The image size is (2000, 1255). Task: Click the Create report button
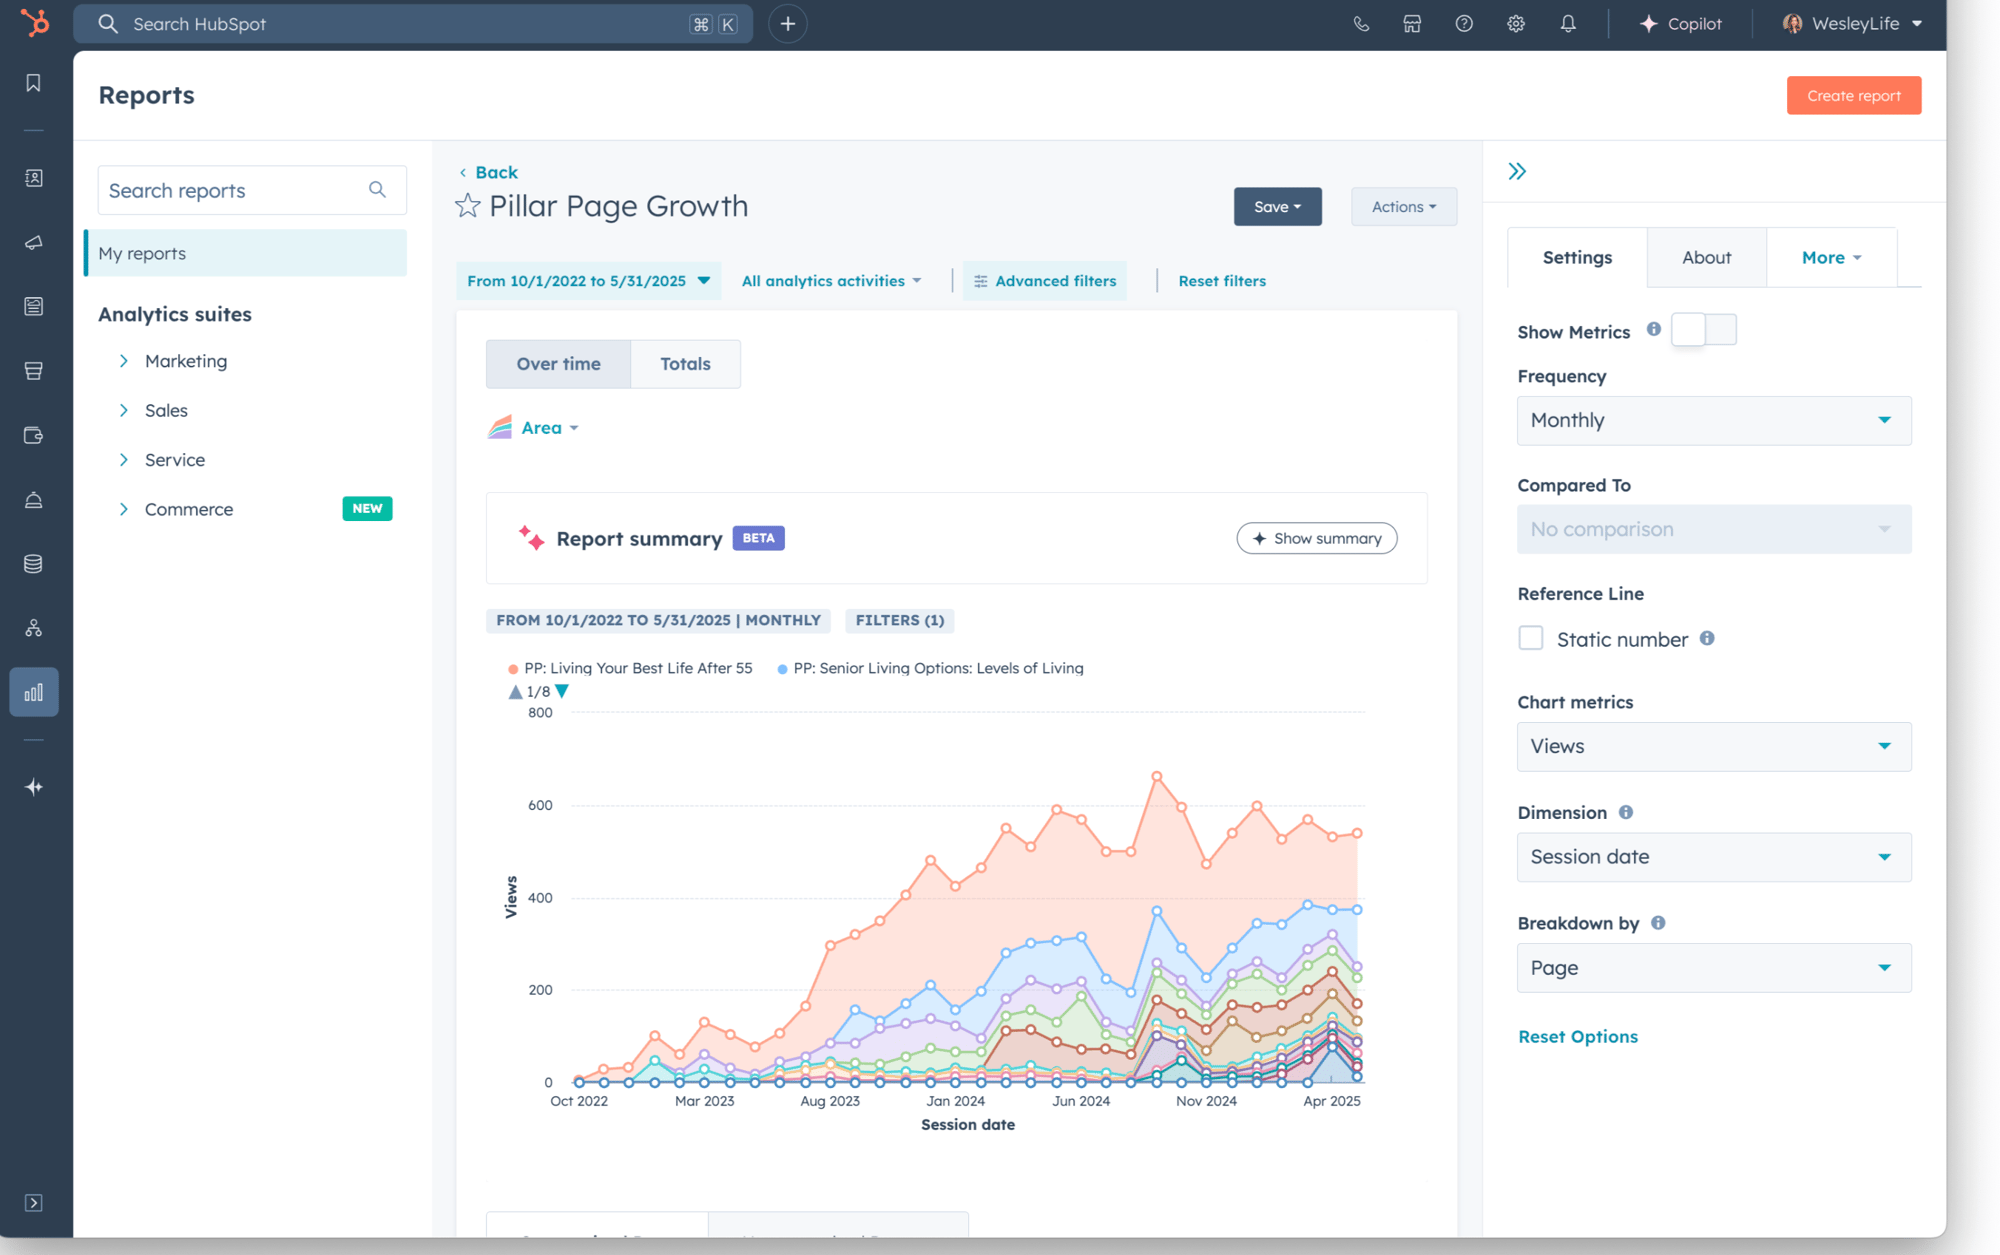(1853, 96)
